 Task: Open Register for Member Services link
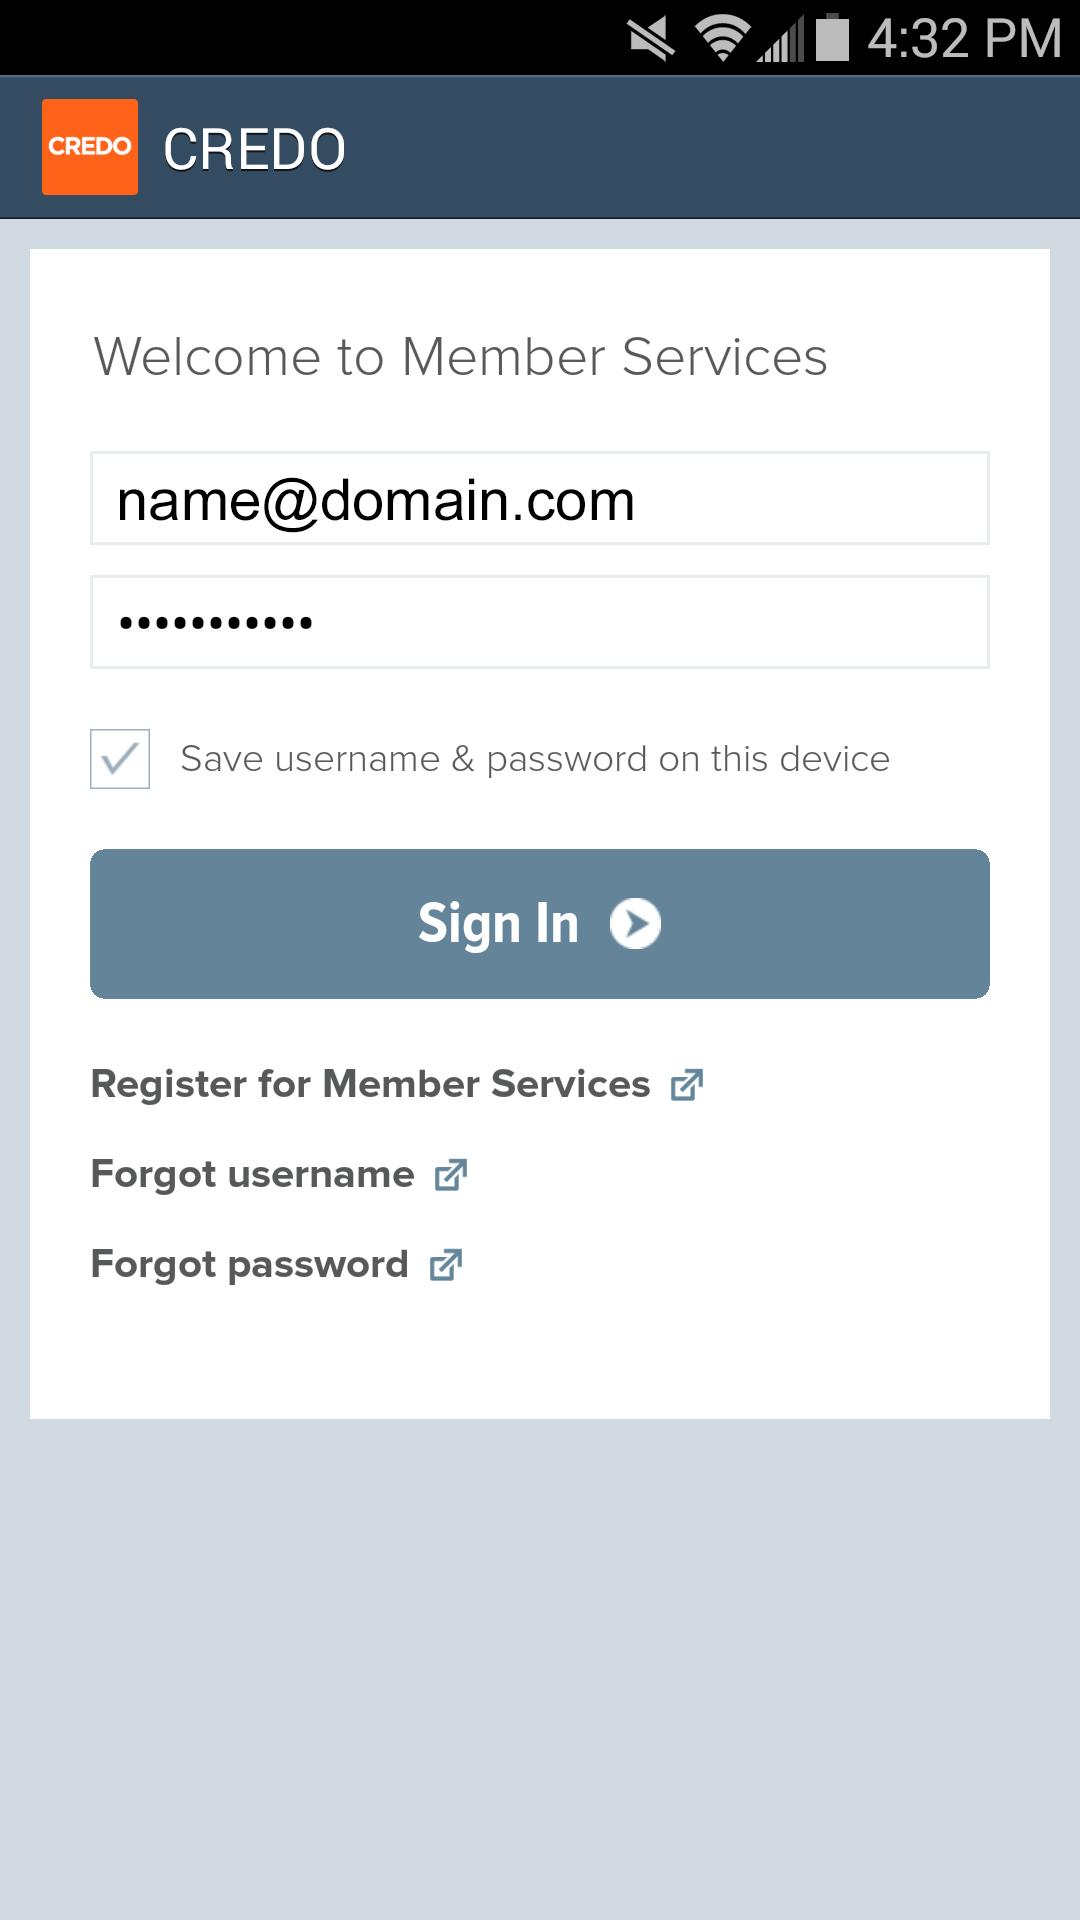371,1084
